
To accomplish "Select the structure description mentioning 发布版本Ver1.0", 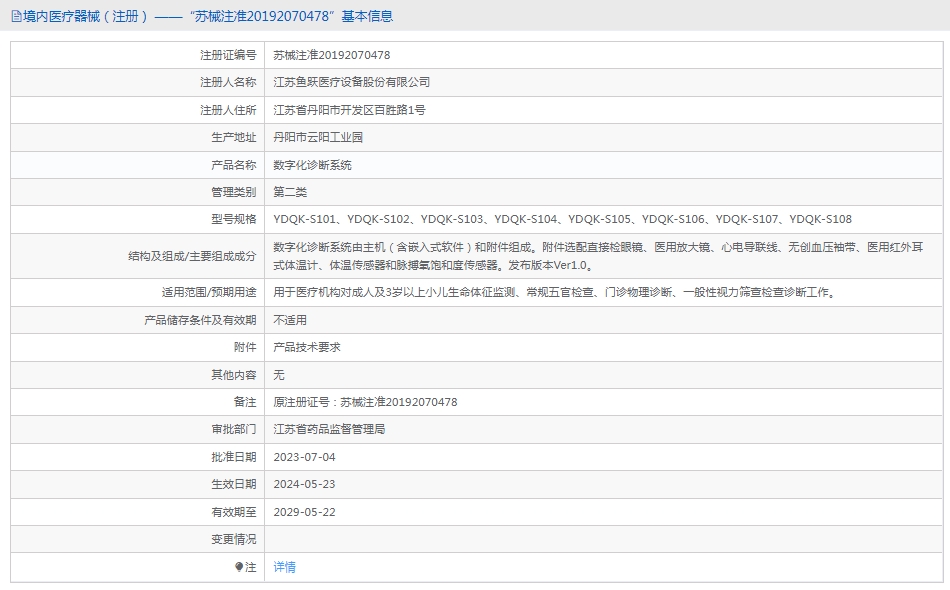I will (x=598, y=256).
